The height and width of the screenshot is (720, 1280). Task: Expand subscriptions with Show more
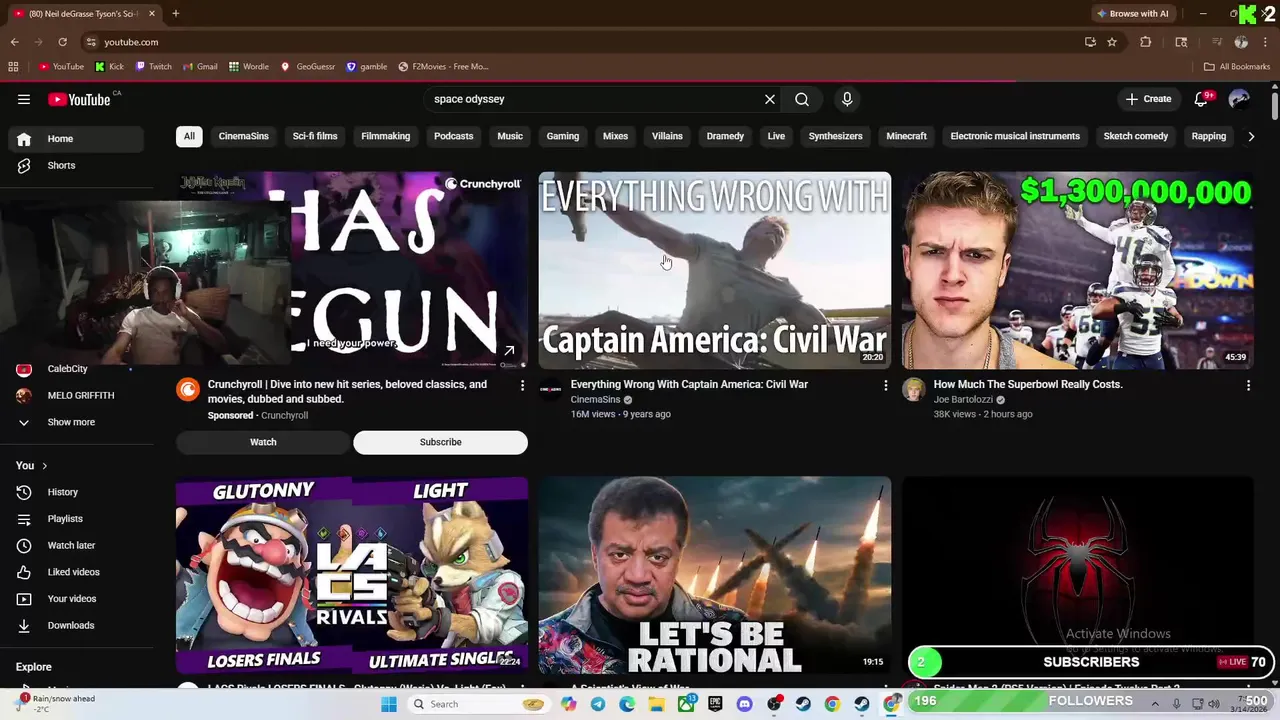pos(76,422)
